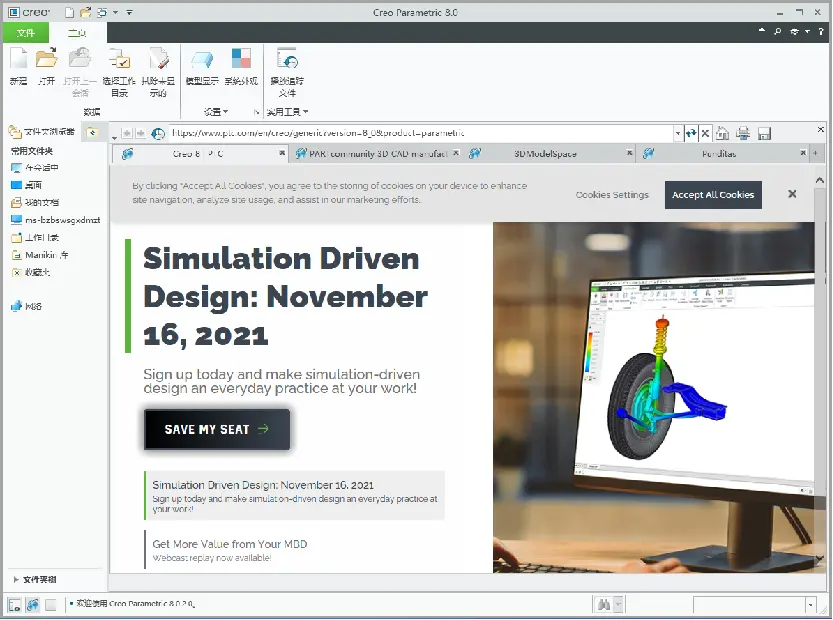This screenshot has height=620, width=833.
Task: Open system appearance (系统外观) icon
Action: [241, 58]
